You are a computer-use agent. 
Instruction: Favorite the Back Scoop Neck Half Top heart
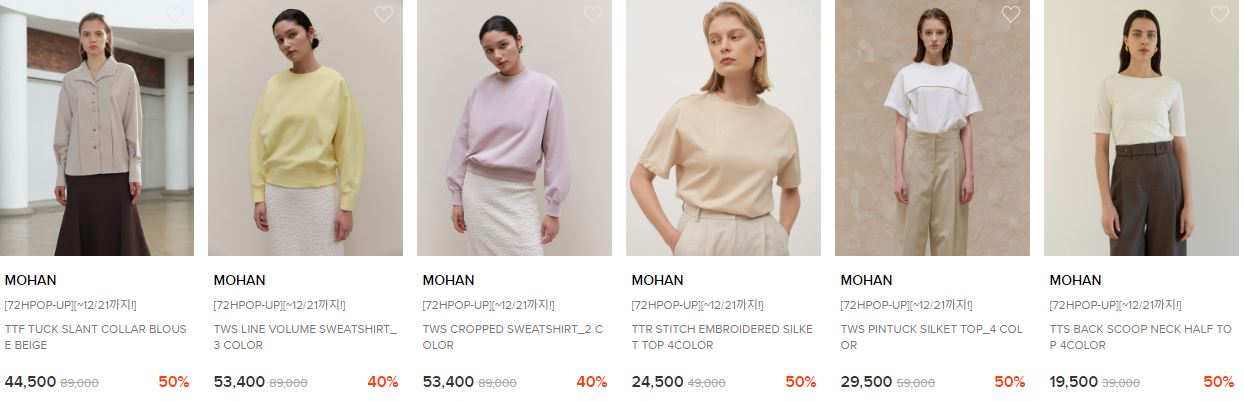click(1220, 14)
